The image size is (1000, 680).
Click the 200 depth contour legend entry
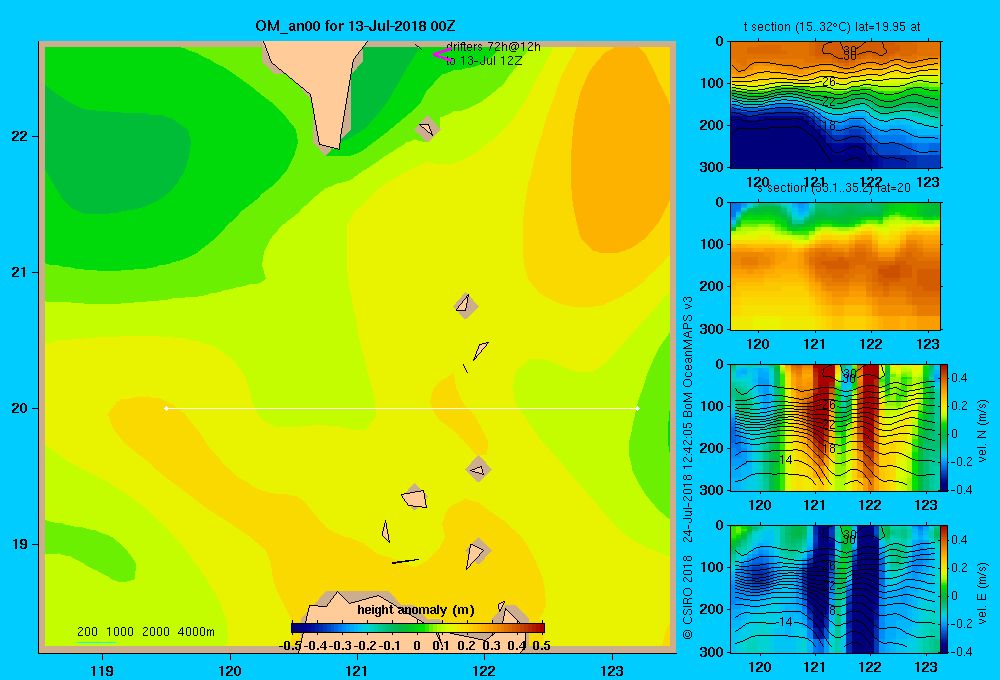[x=87, y=632]
